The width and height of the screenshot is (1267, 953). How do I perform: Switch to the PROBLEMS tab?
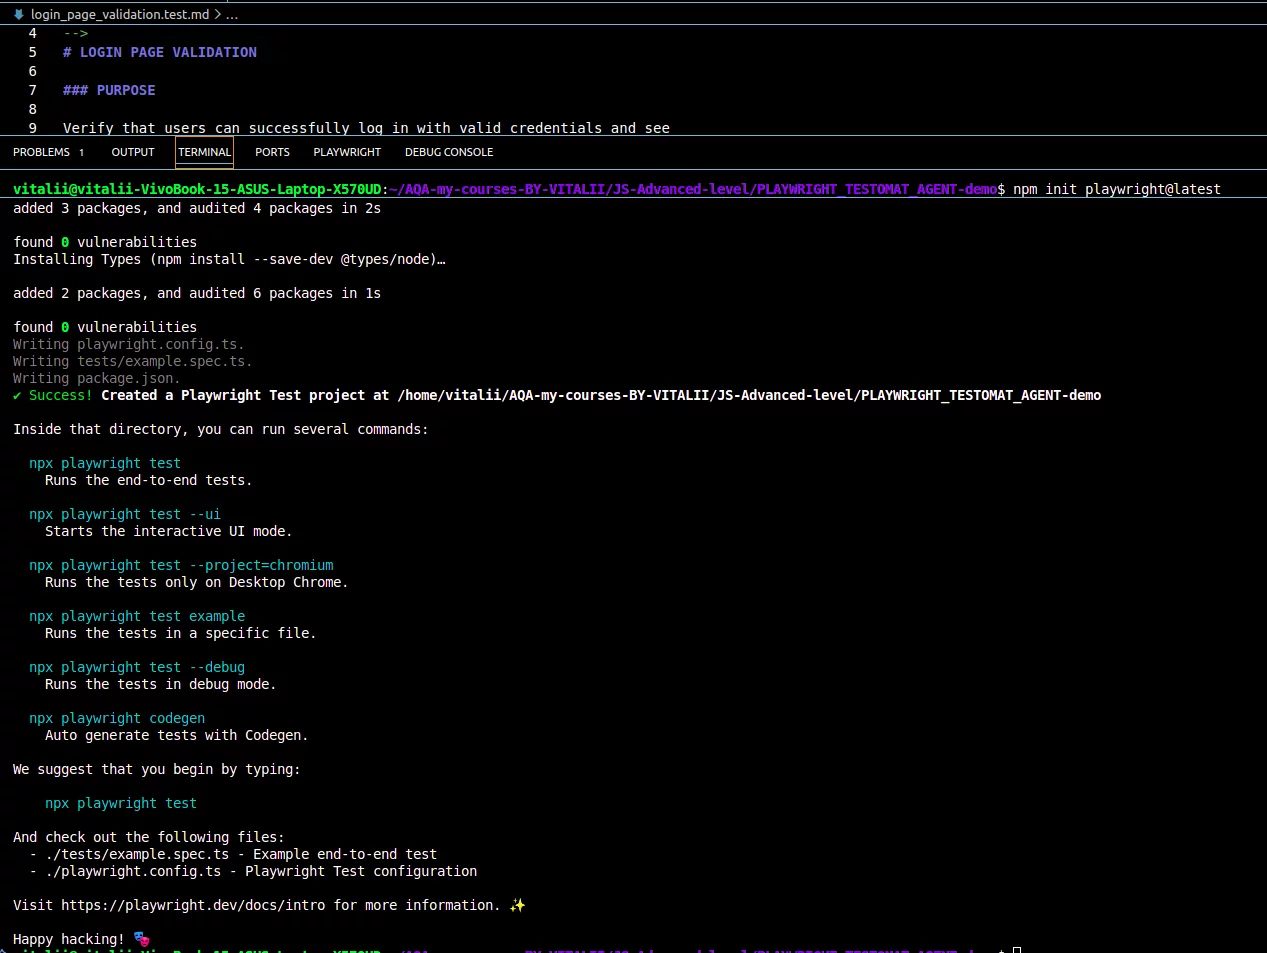[41, 152]
